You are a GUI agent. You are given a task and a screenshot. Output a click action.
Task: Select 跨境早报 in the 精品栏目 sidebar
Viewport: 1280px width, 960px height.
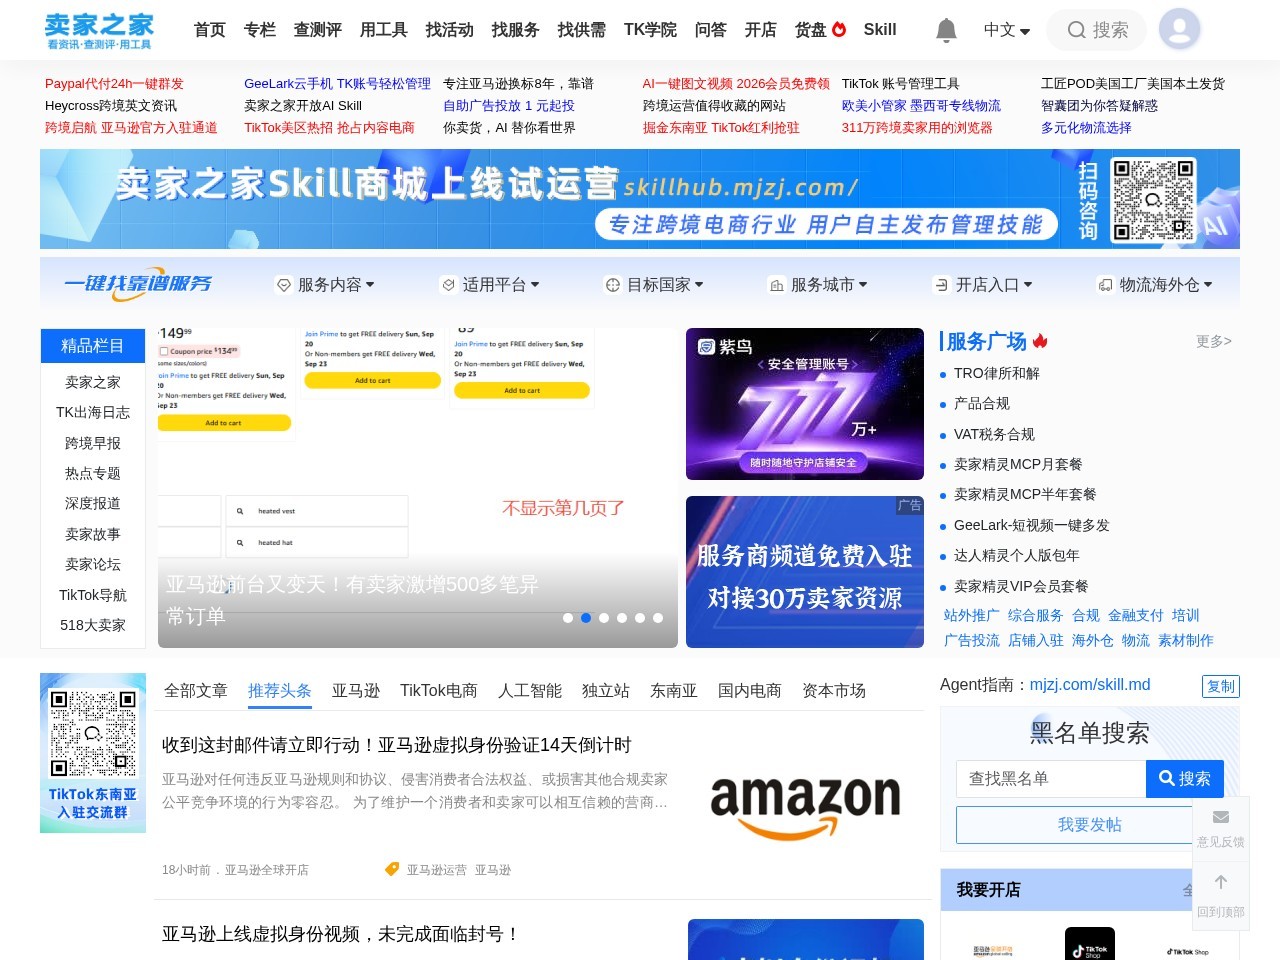[93, 443]
